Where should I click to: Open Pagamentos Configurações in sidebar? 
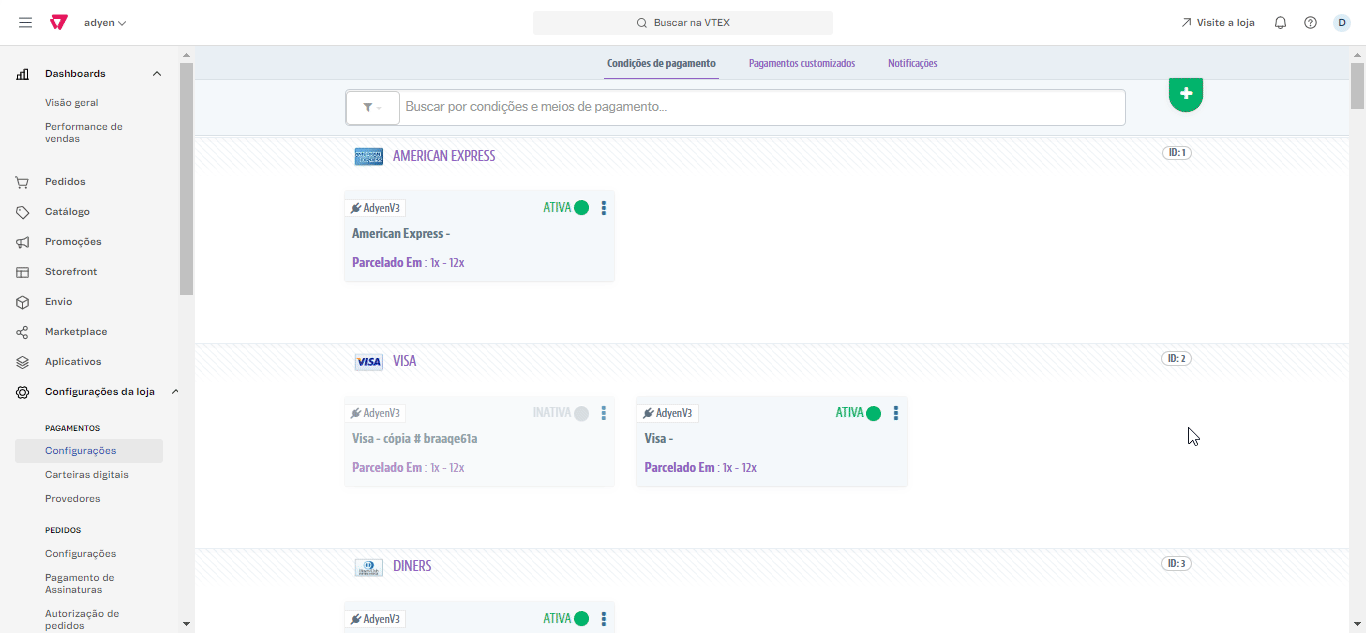click(89, 451)
